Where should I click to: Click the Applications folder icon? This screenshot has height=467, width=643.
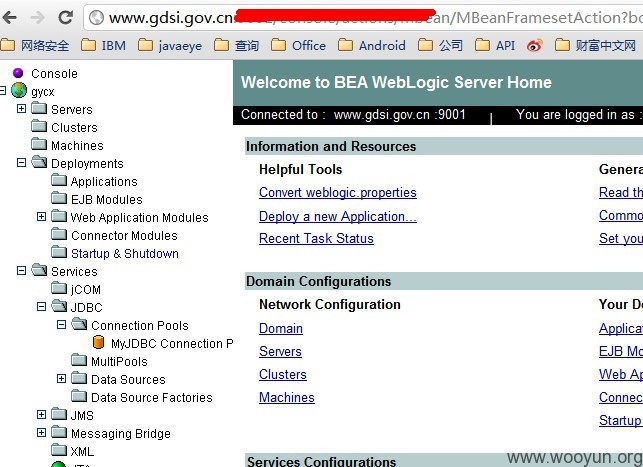coord(59,180)
